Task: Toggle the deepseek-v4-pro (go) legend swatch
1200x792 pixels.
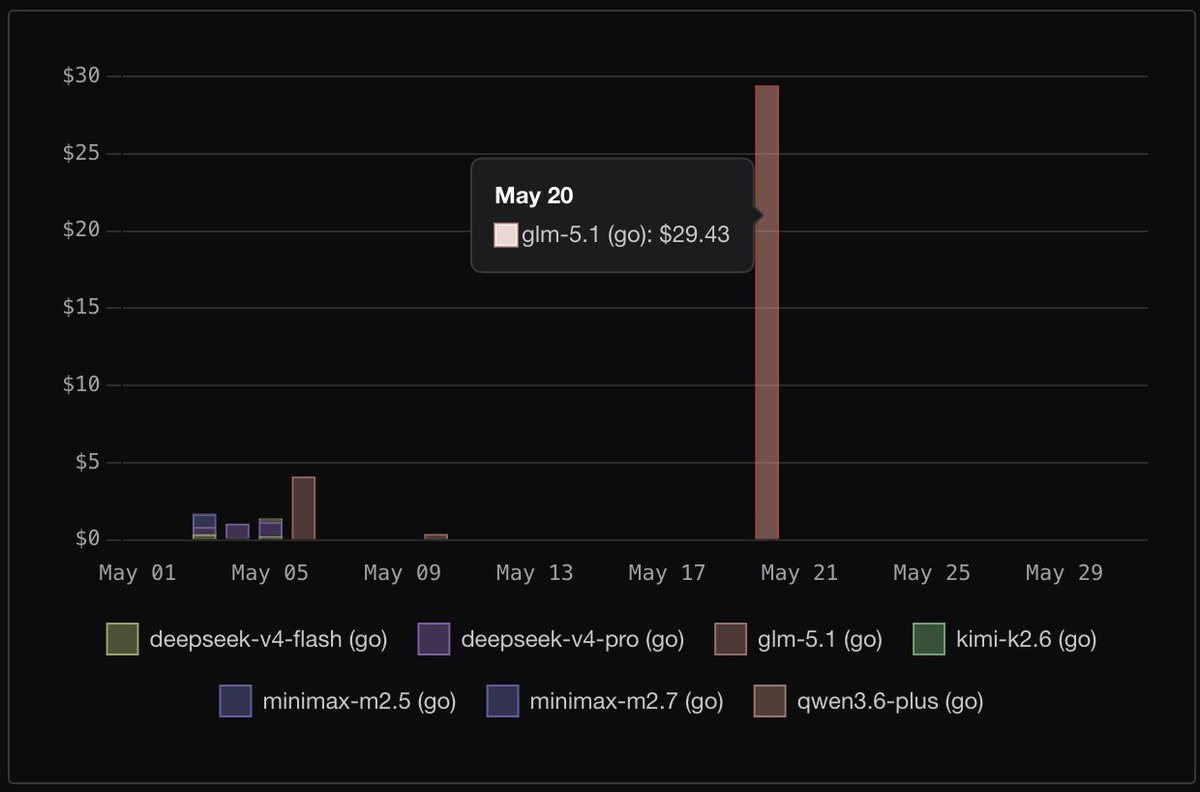Action: [x=434, y=639]
